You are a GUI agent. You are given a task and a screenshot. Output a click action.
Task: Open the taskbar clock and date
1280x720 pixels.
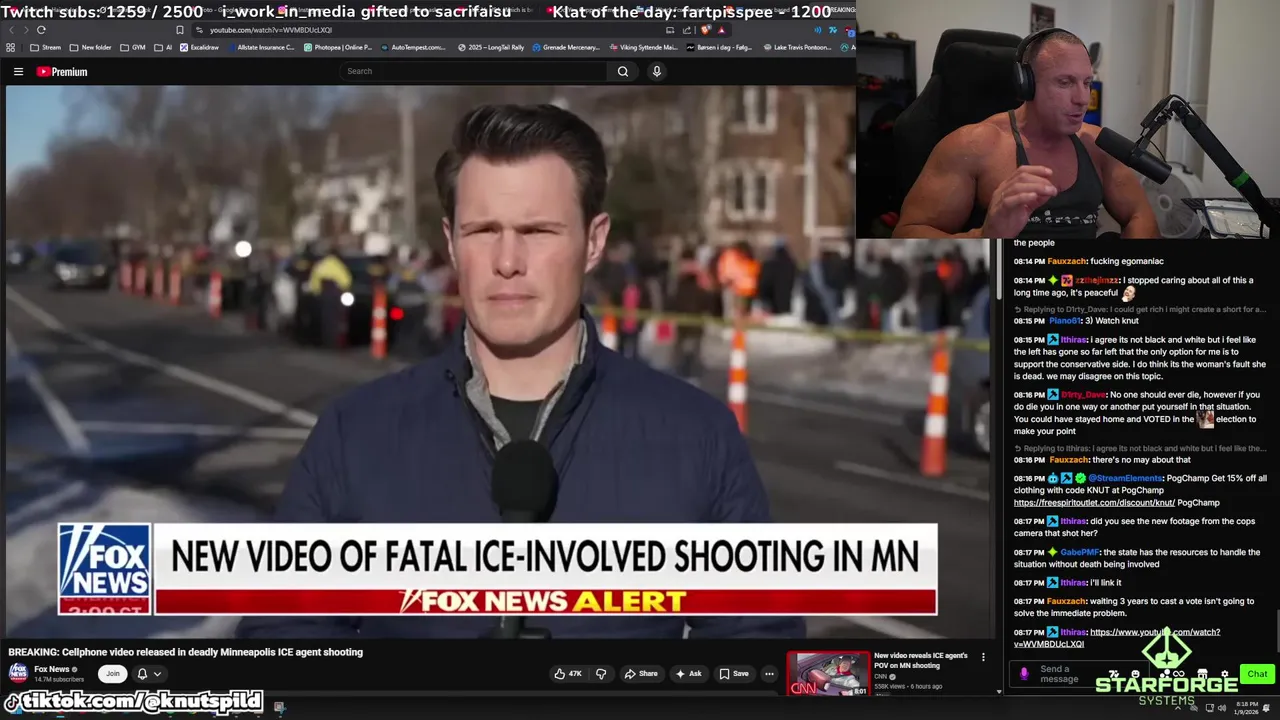pos(1246,708)
